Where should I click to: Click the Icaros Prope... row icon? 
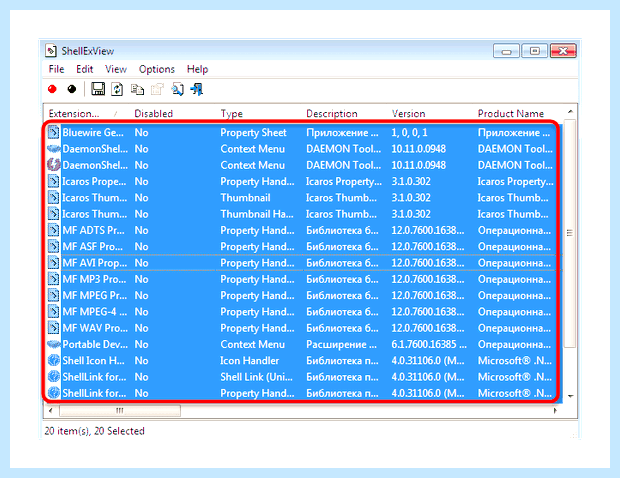click(53, 181)
